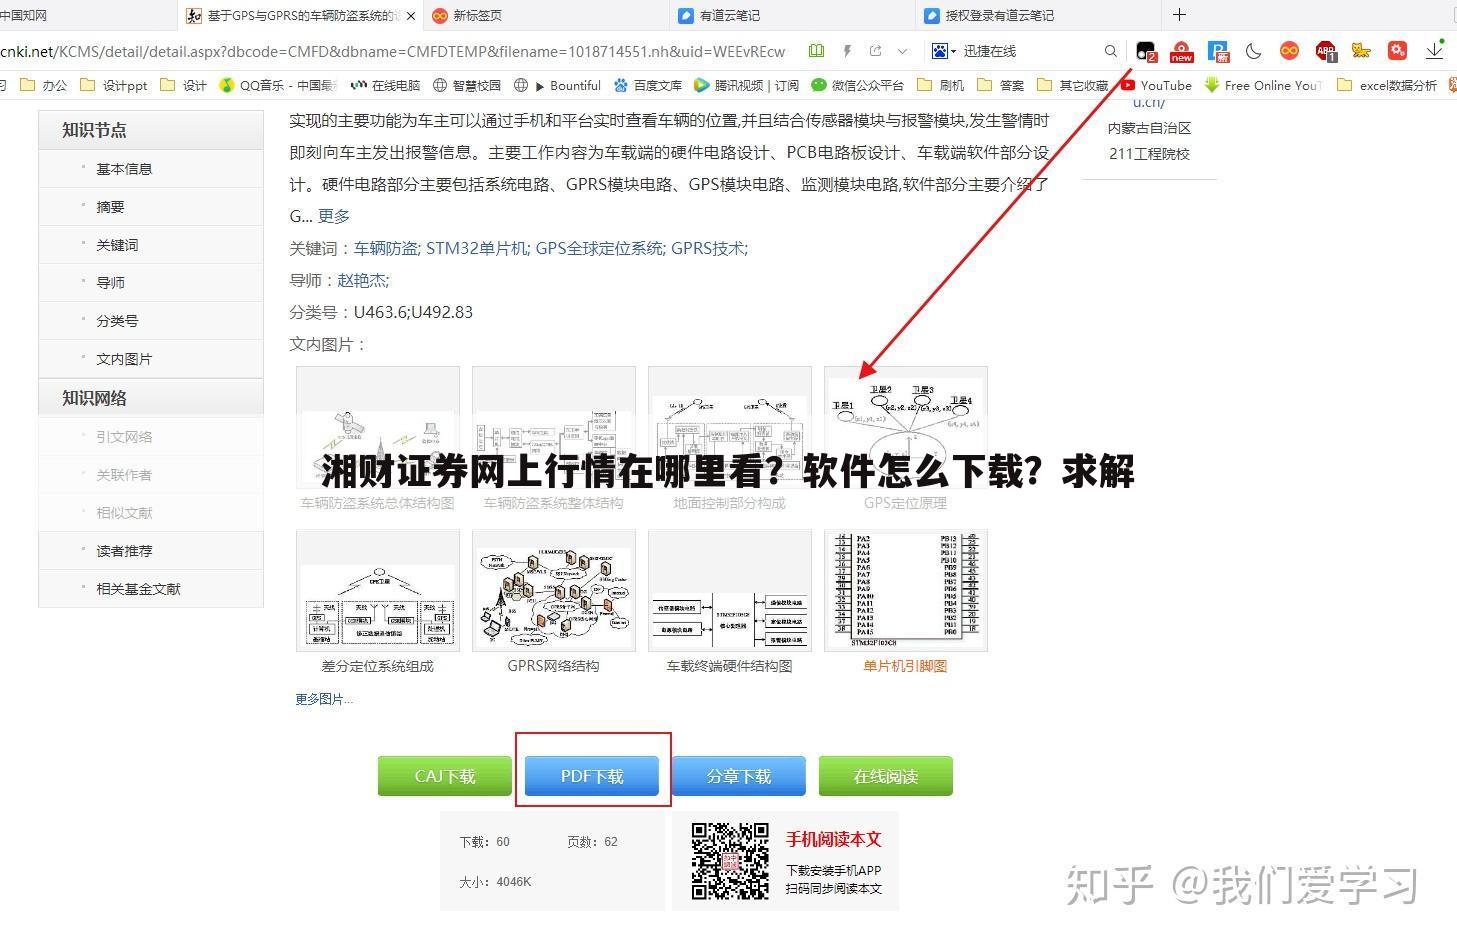Expand abstract with 更多 link
This screenshot has width=1457, height=945.
point(334,216)
